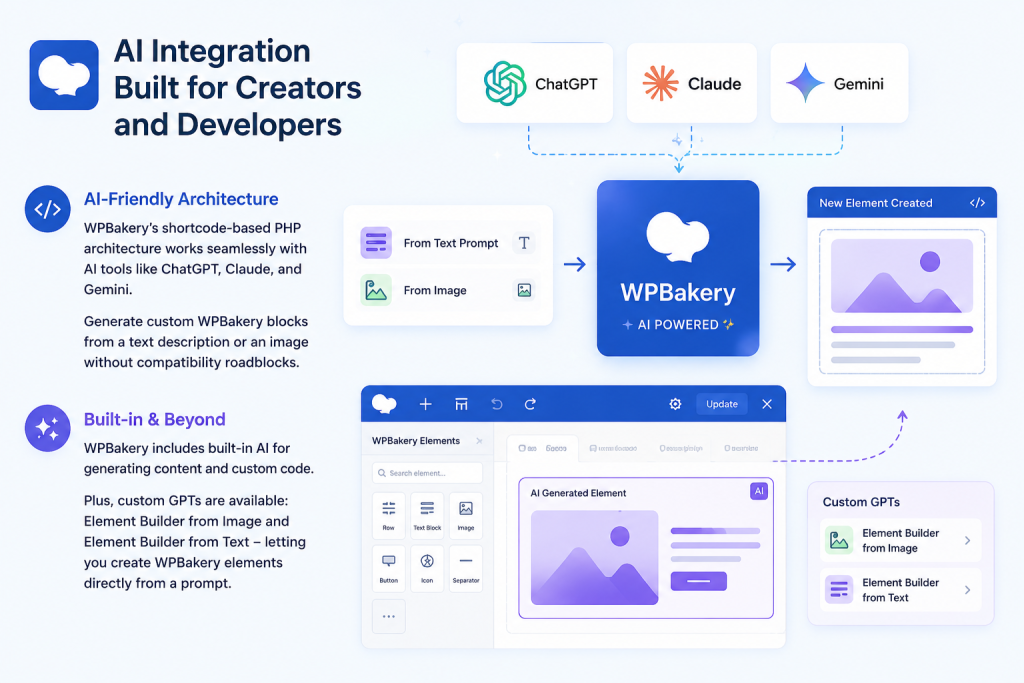
Task: Select the Row element
Action: [x=389, y=516]
